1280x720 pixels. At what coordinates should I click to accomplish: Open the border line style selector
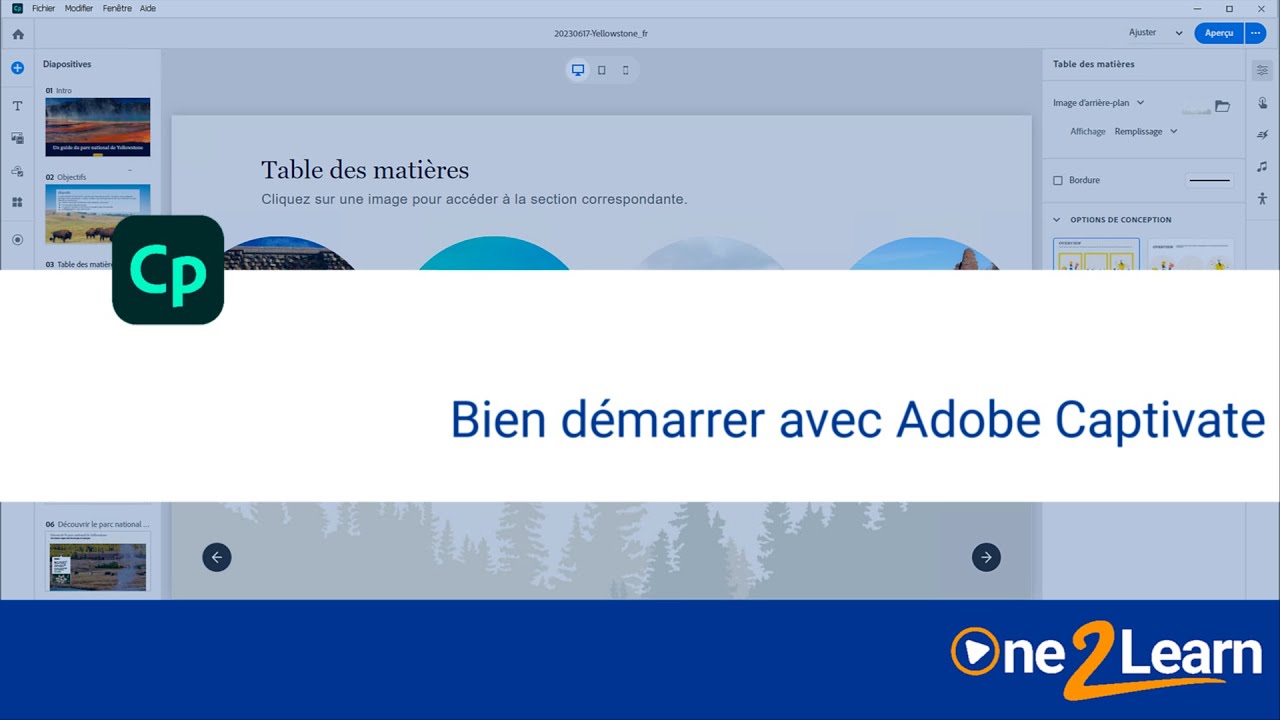(x=1210, y=181)
